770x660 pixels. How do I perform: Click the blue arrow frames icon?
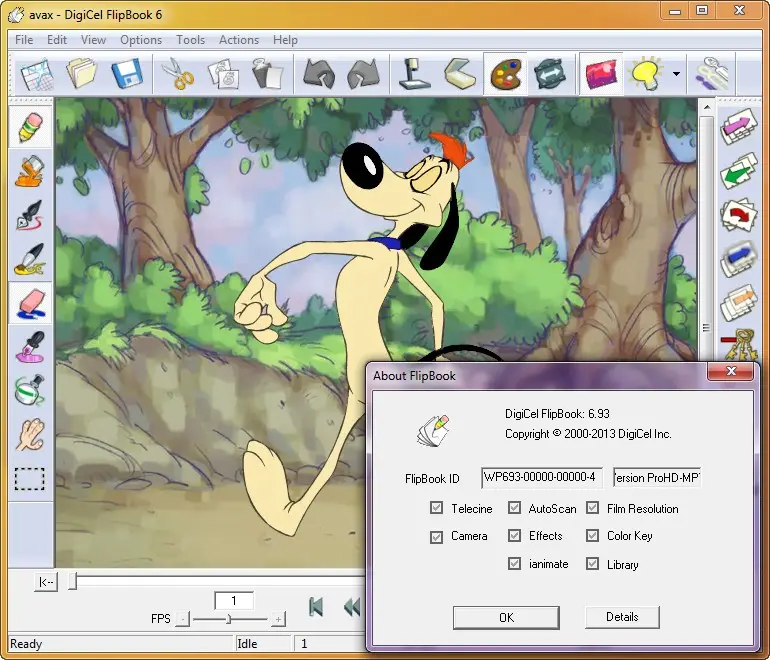738,258
